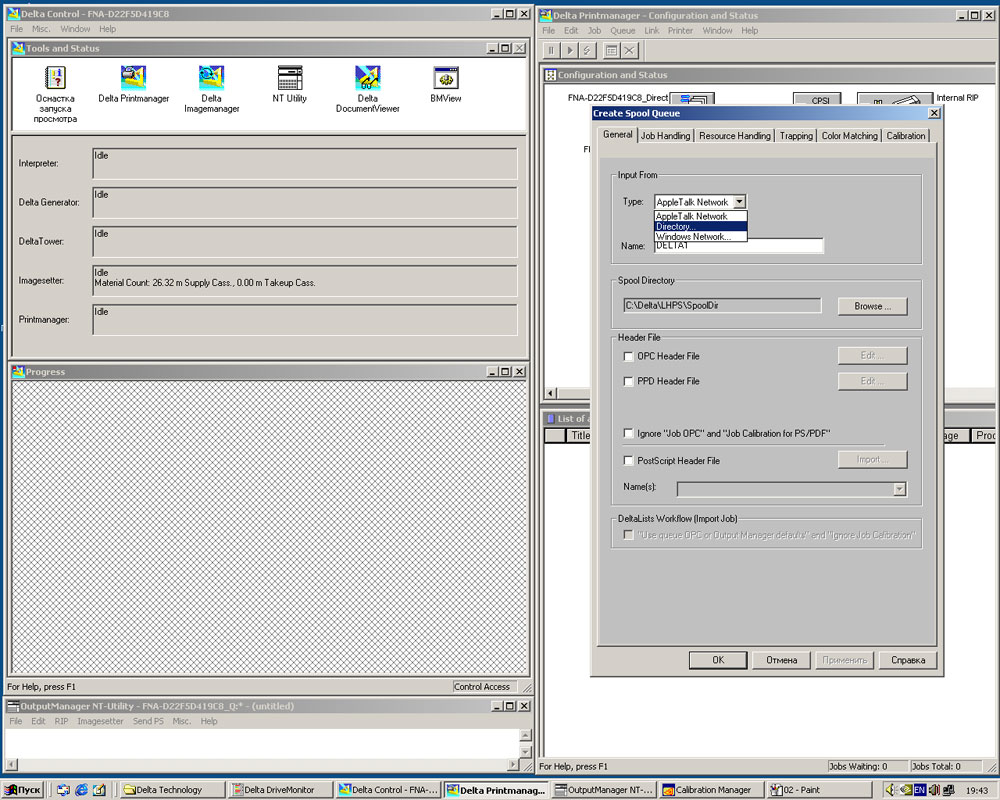Viewport: 1000px width, 800px height.
Task: Open the NT Utility icon
Action: coord(290,79)
